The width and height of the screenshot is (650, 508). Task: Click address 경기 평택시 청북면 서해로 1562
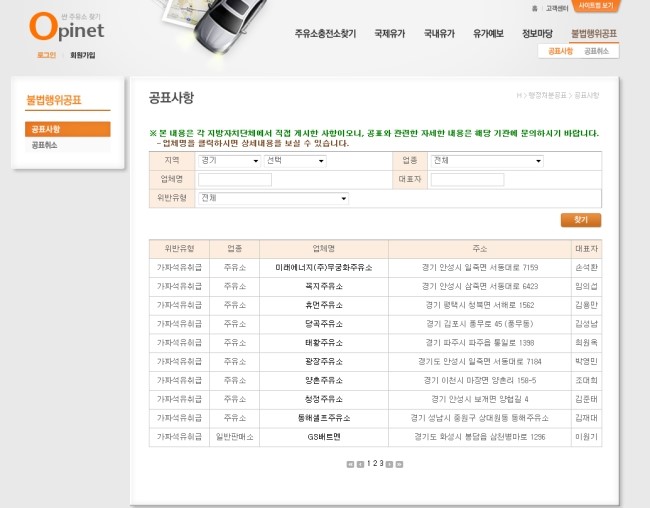(x=480, y=305)
